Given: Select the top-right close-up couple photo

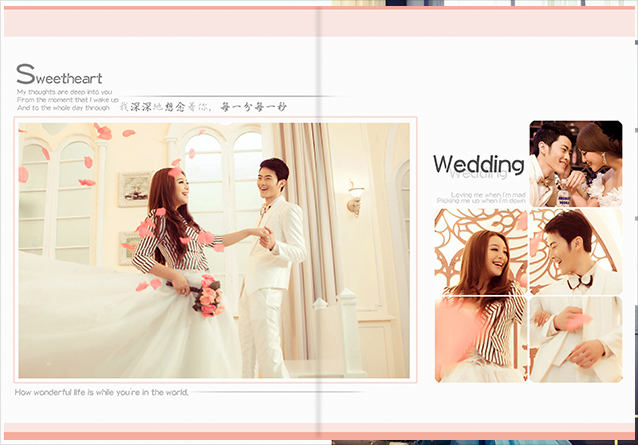Looking at the screenshot, I should pos(575,163).
